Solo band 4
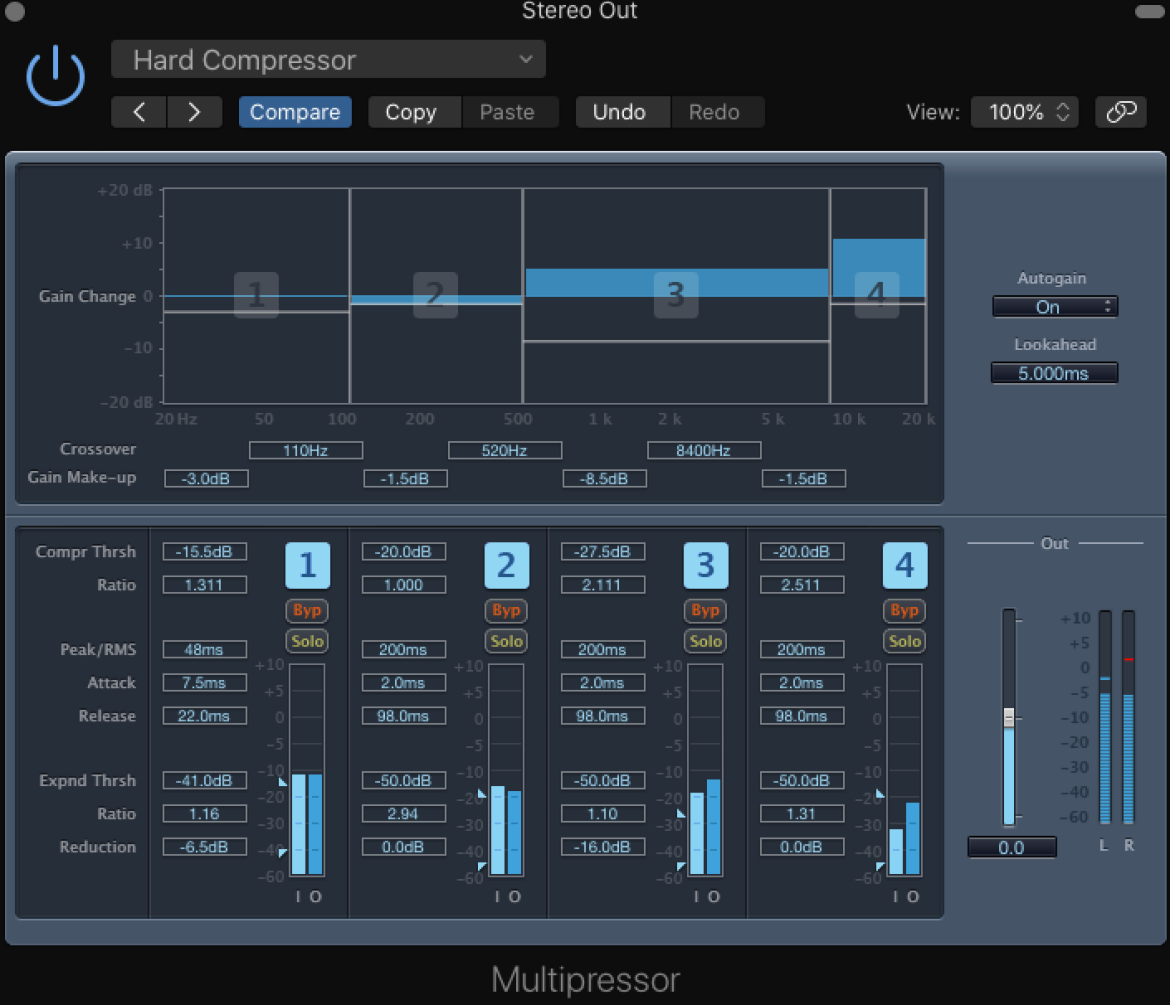Viewport: 1170px width, 1005px height. (905, 641)
